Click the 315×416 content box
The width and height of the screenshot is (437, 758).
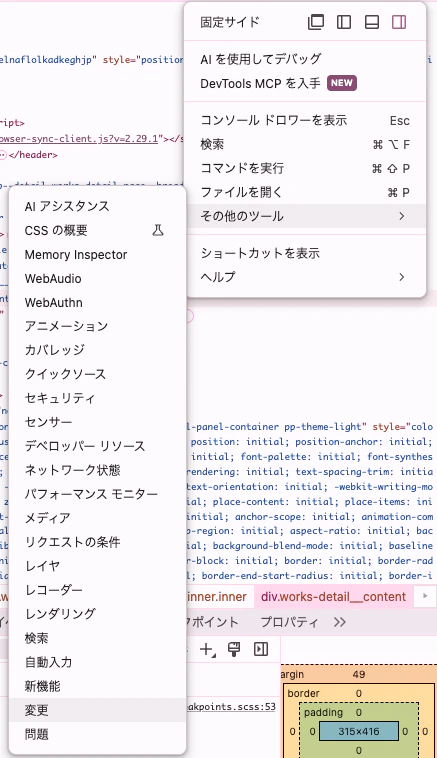point(359,731)
